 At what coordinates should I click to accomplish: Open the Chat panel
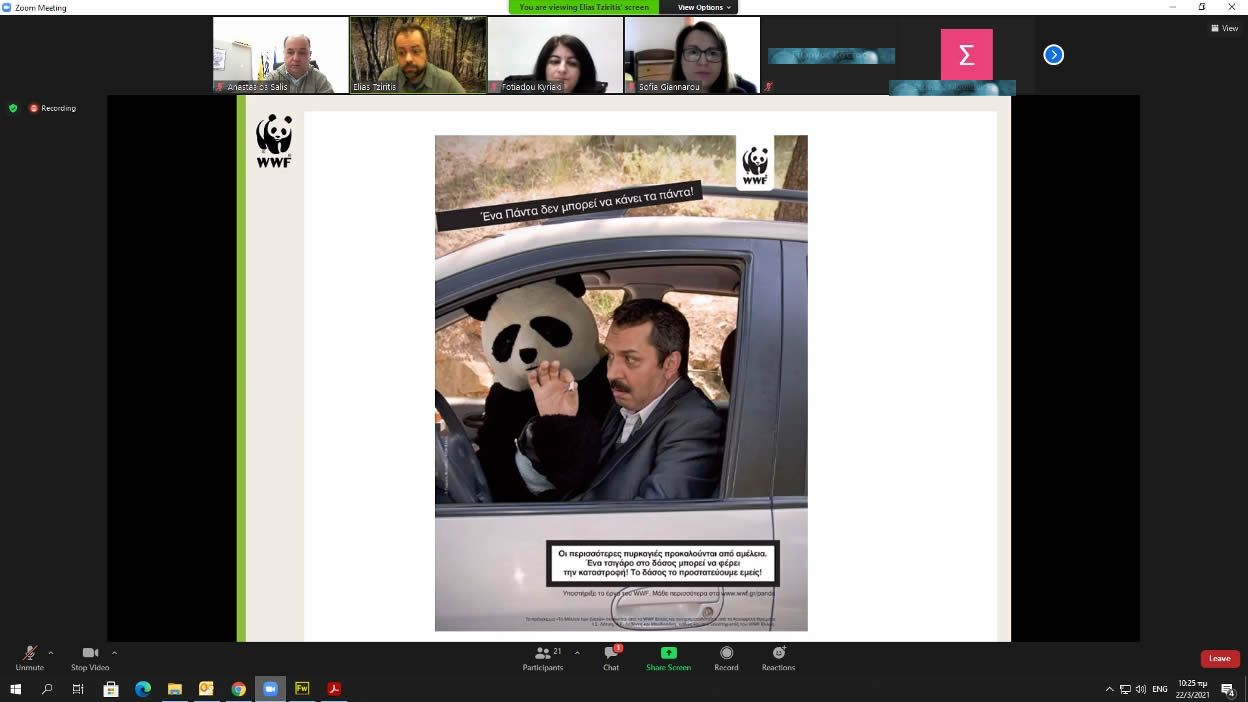611,657
